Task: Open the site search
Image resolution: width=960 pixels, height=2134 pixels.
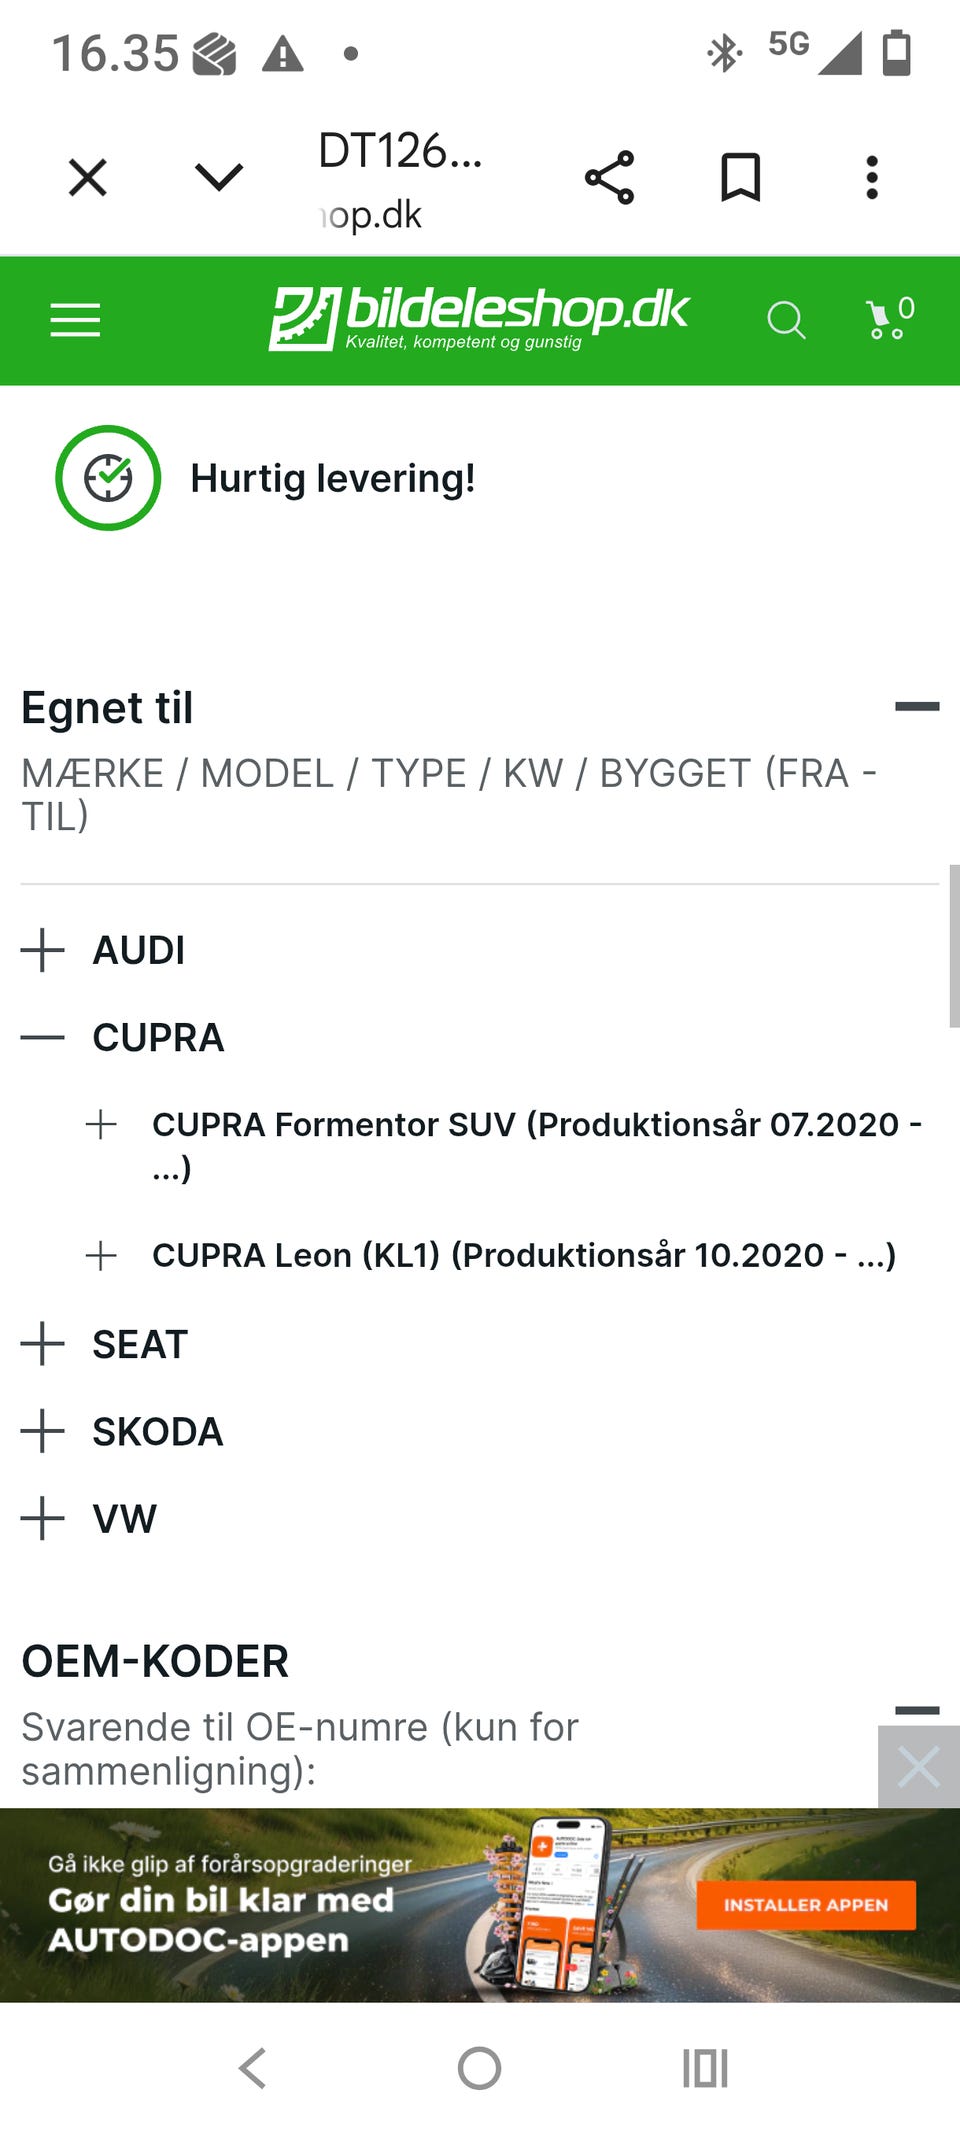Action: pos(785,320)
